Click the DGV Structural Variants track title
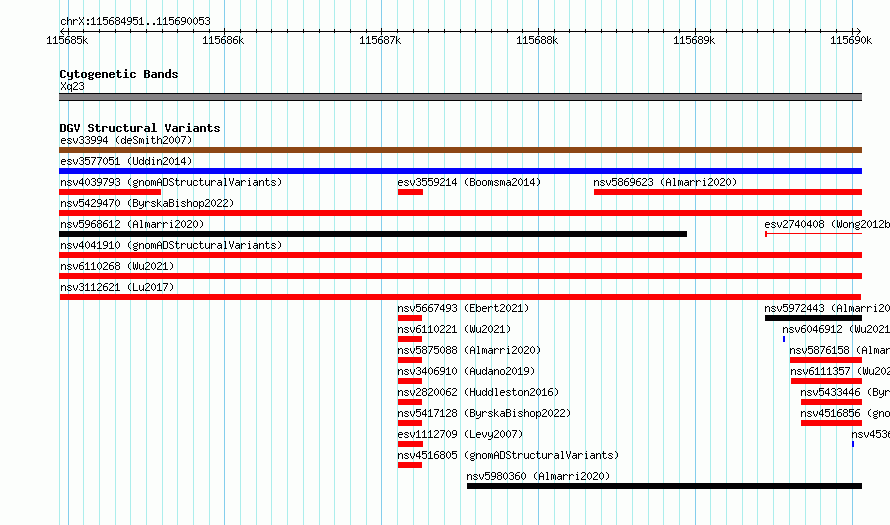 [x=140, y=128]
